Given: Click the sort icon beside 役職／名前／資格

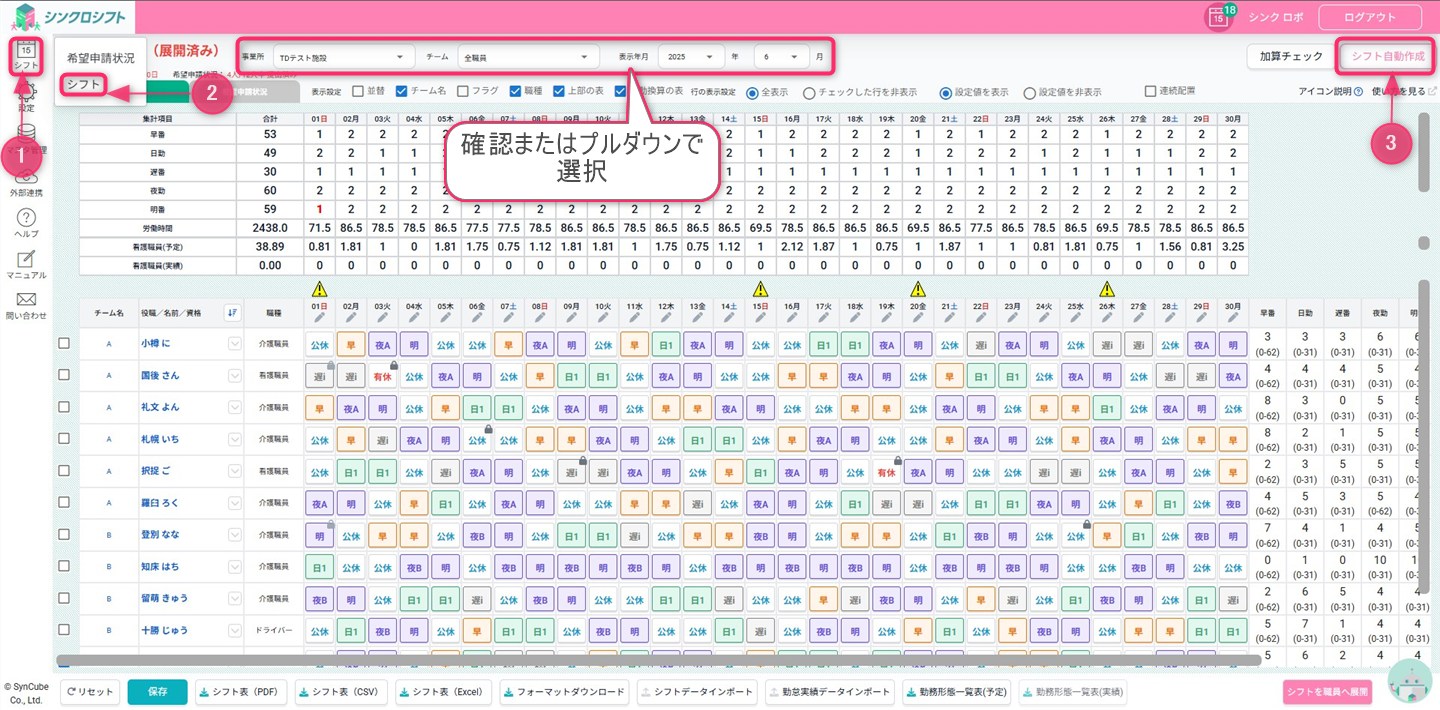Looking at the screenshot, I should pyautogui.click(x=233, y=313).
